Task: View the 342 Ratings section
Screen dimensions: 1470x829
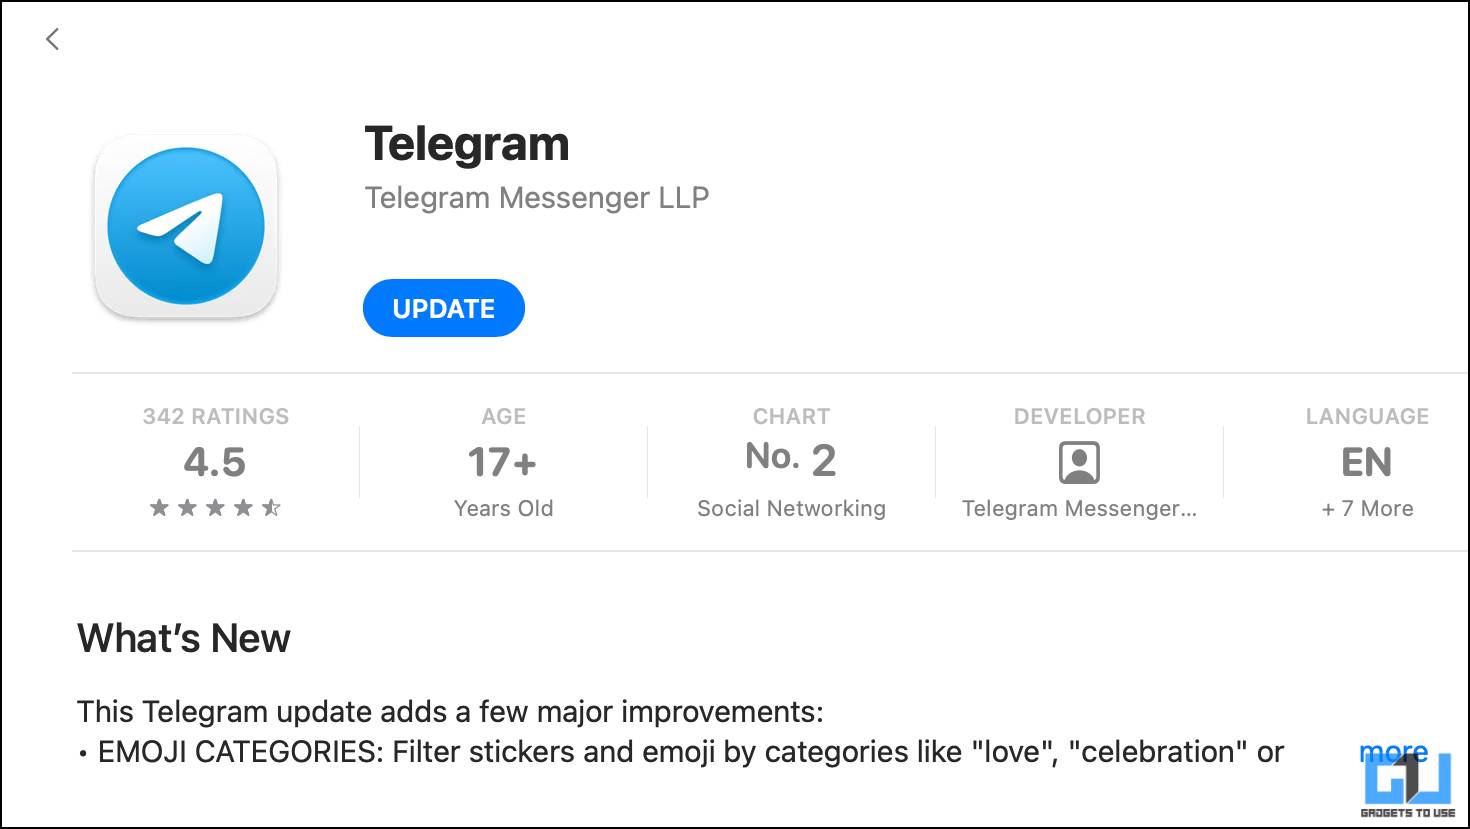Action: [216, 416]
